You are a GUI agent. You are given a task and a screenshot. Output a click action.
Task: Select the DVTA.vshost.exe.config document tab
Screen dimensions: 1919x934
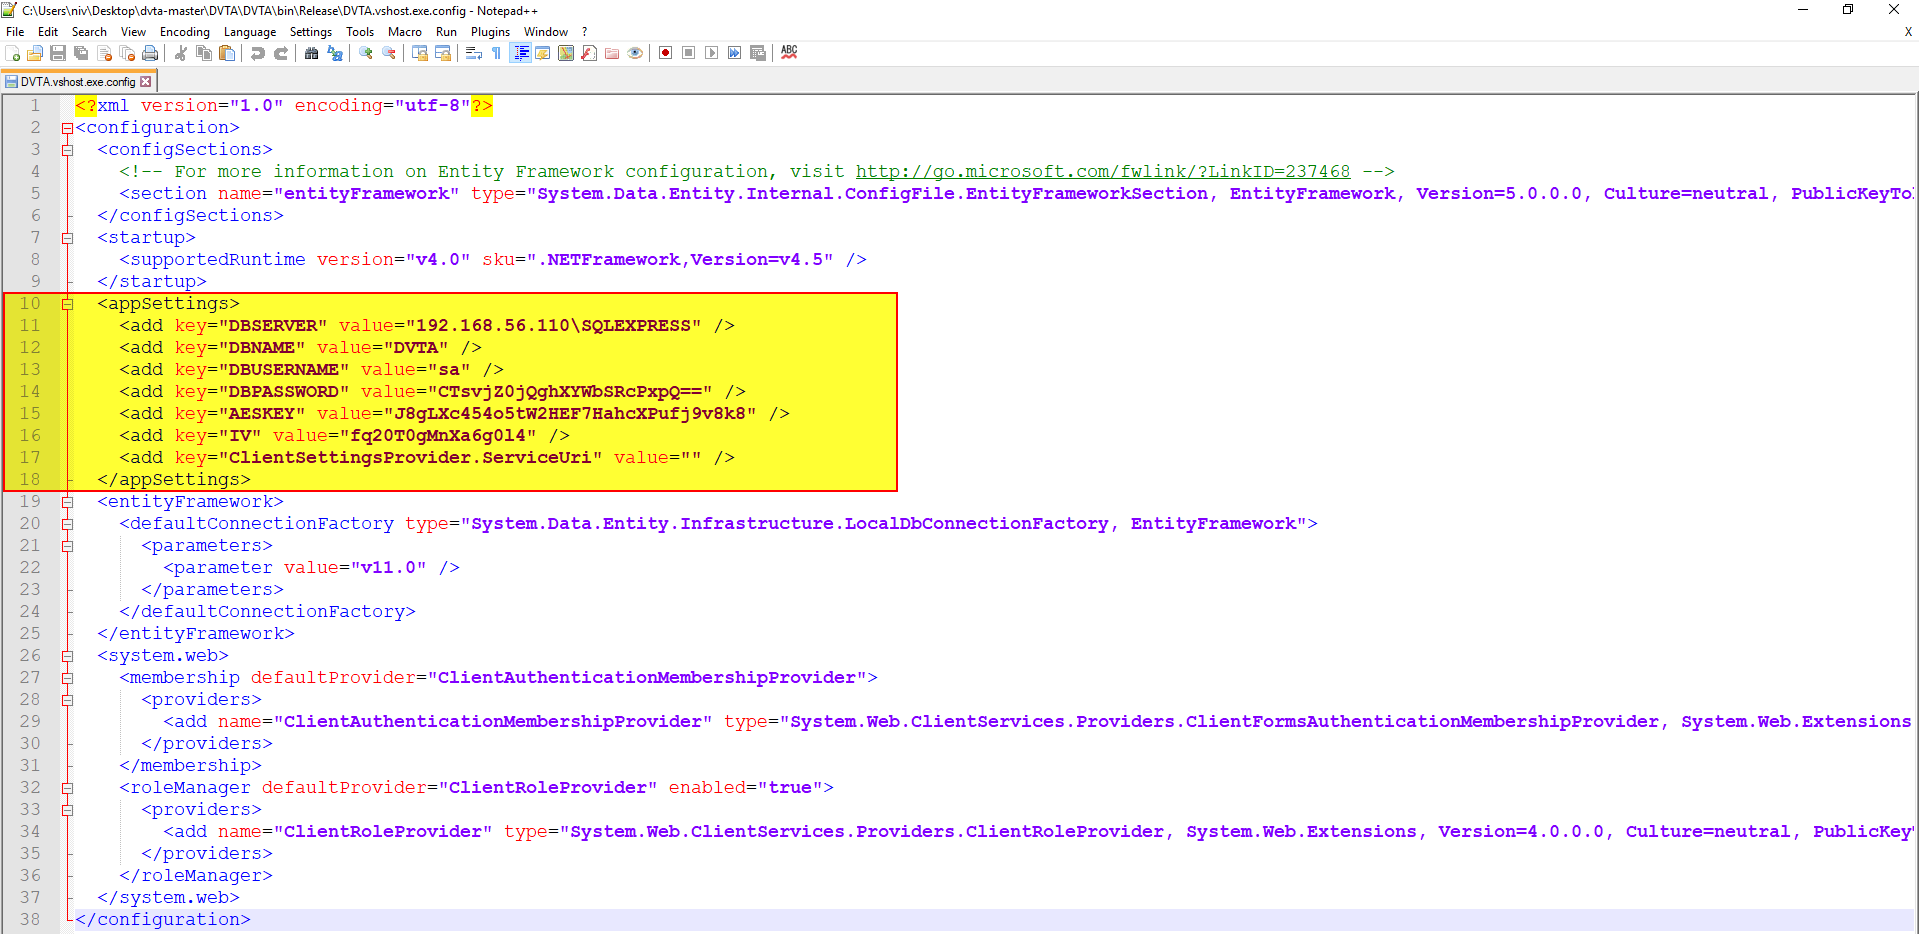click(x=78, y=82)
